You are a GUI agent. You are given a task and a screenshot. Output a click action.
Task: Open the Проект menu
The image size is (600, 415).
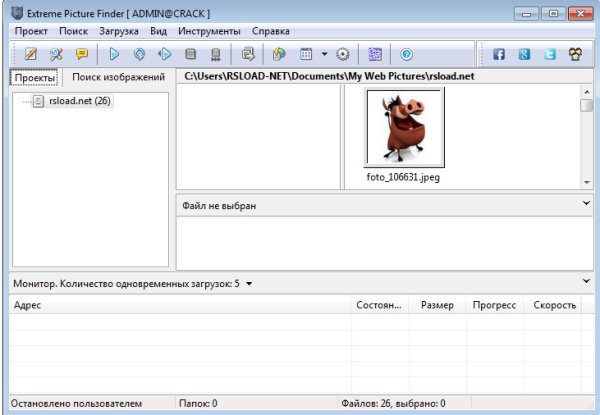[31, 31]
